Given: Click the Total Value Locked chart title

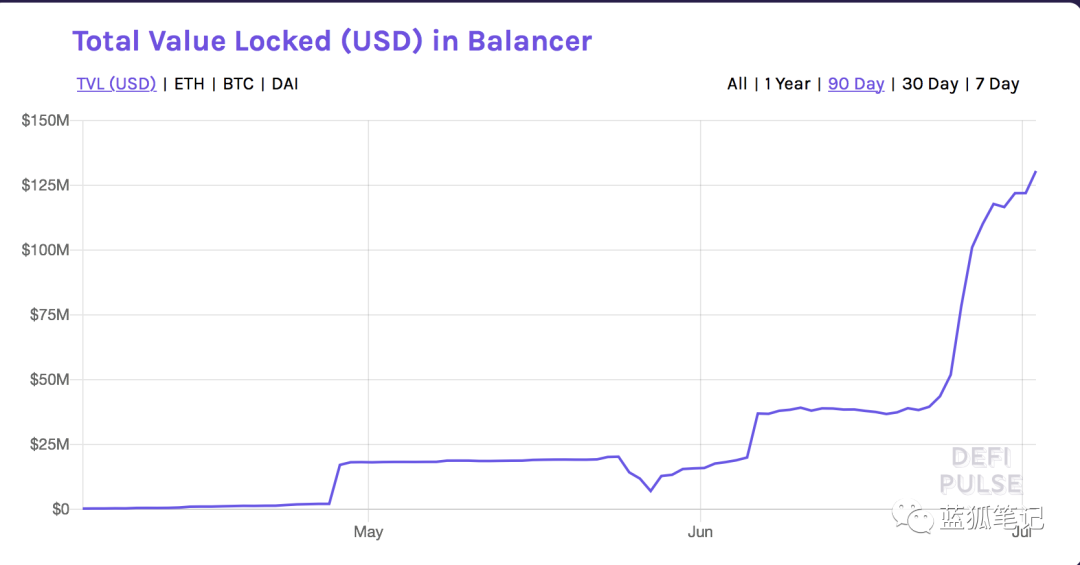Looking at the screenshot, I should click(x=332, y=41).
